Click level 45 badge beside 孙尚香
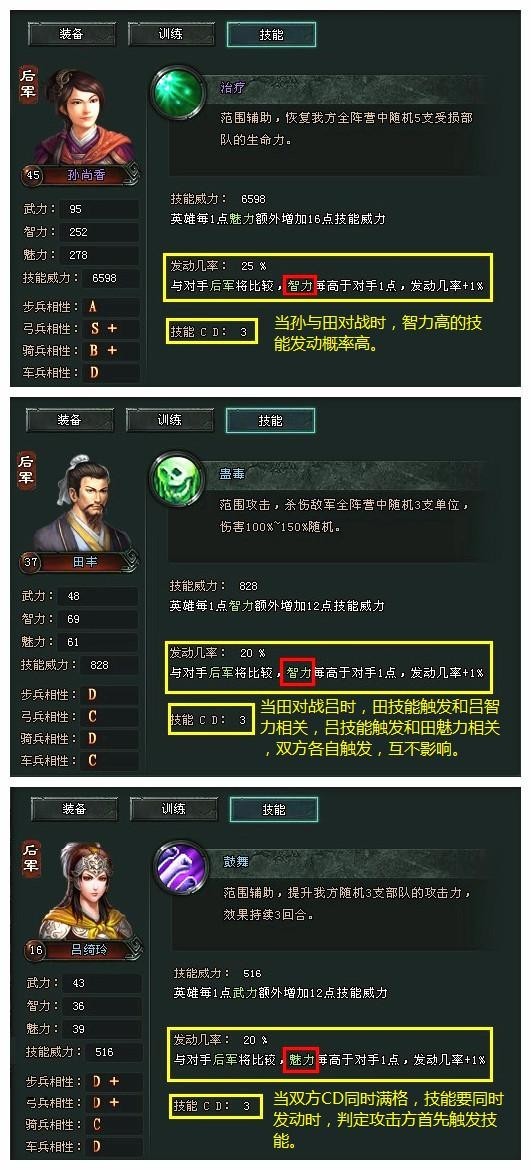The image size is (531, 1170). coord(33,175)
